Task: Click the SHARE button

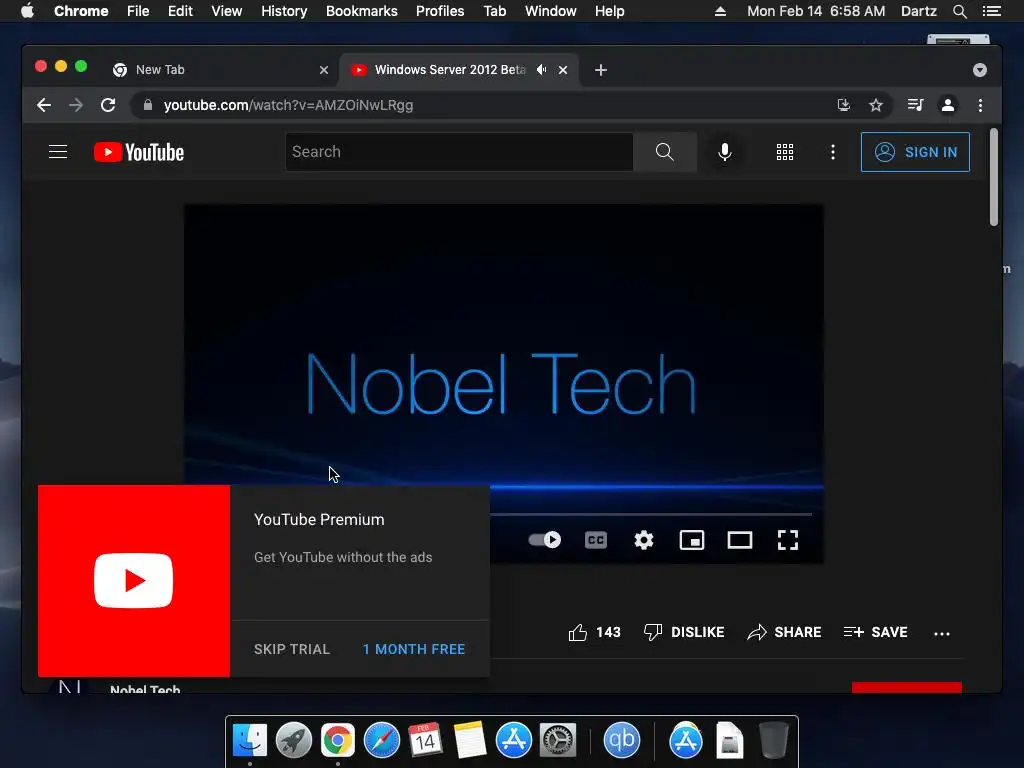Action: pos(784,632)
